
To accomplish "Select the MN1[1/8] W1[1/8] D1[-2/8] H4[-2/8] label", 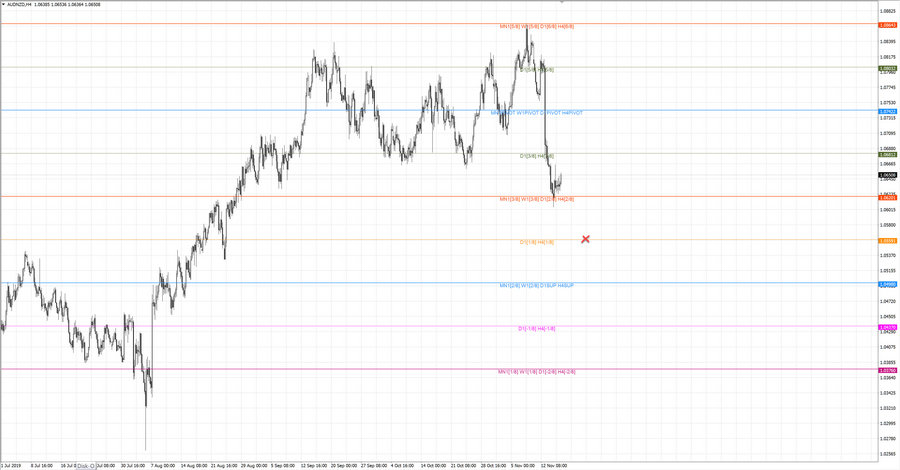I will pos(537,372).
